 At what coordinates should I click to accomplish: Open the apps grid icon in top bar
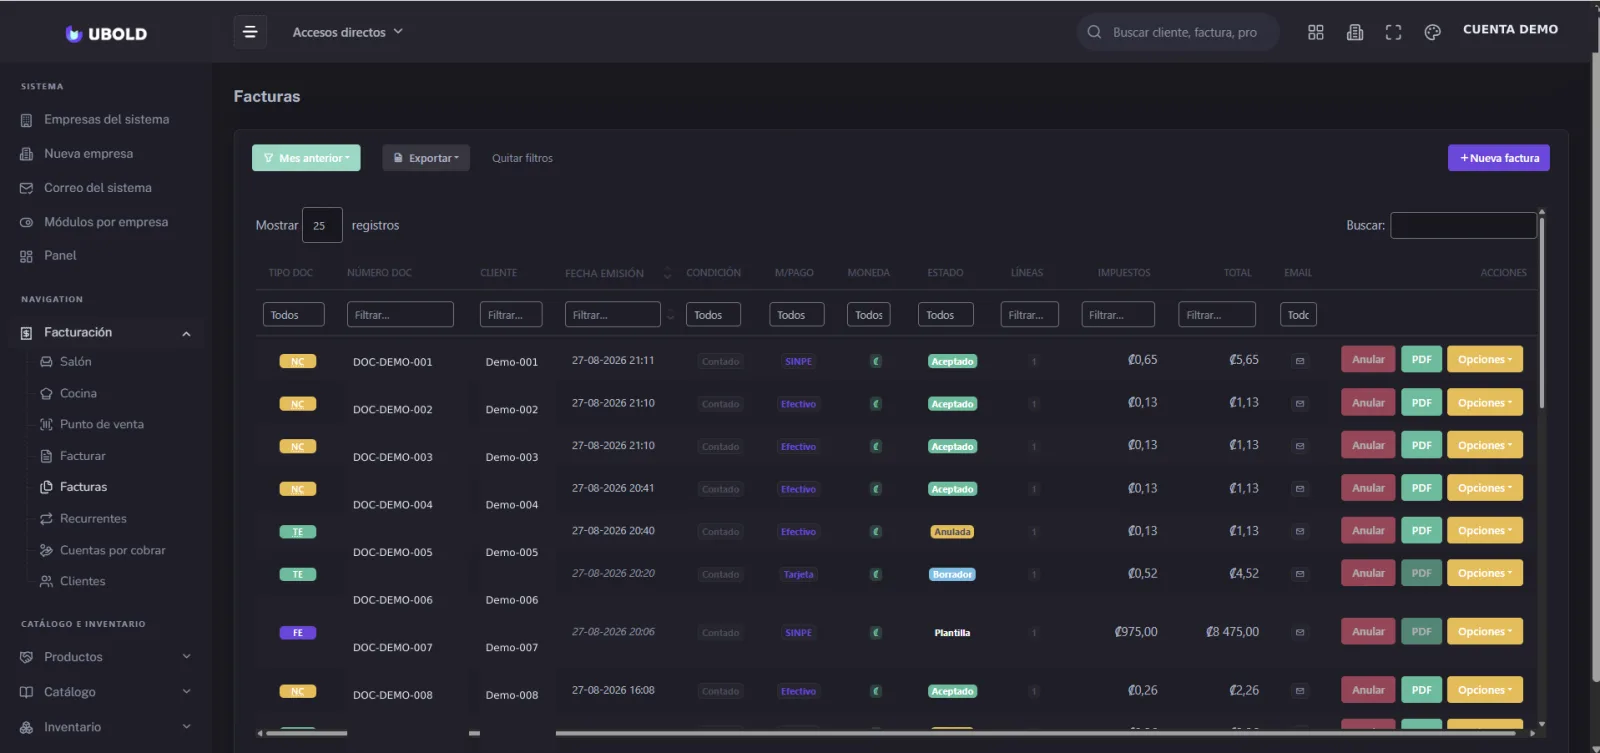(x=1316, y=32)
